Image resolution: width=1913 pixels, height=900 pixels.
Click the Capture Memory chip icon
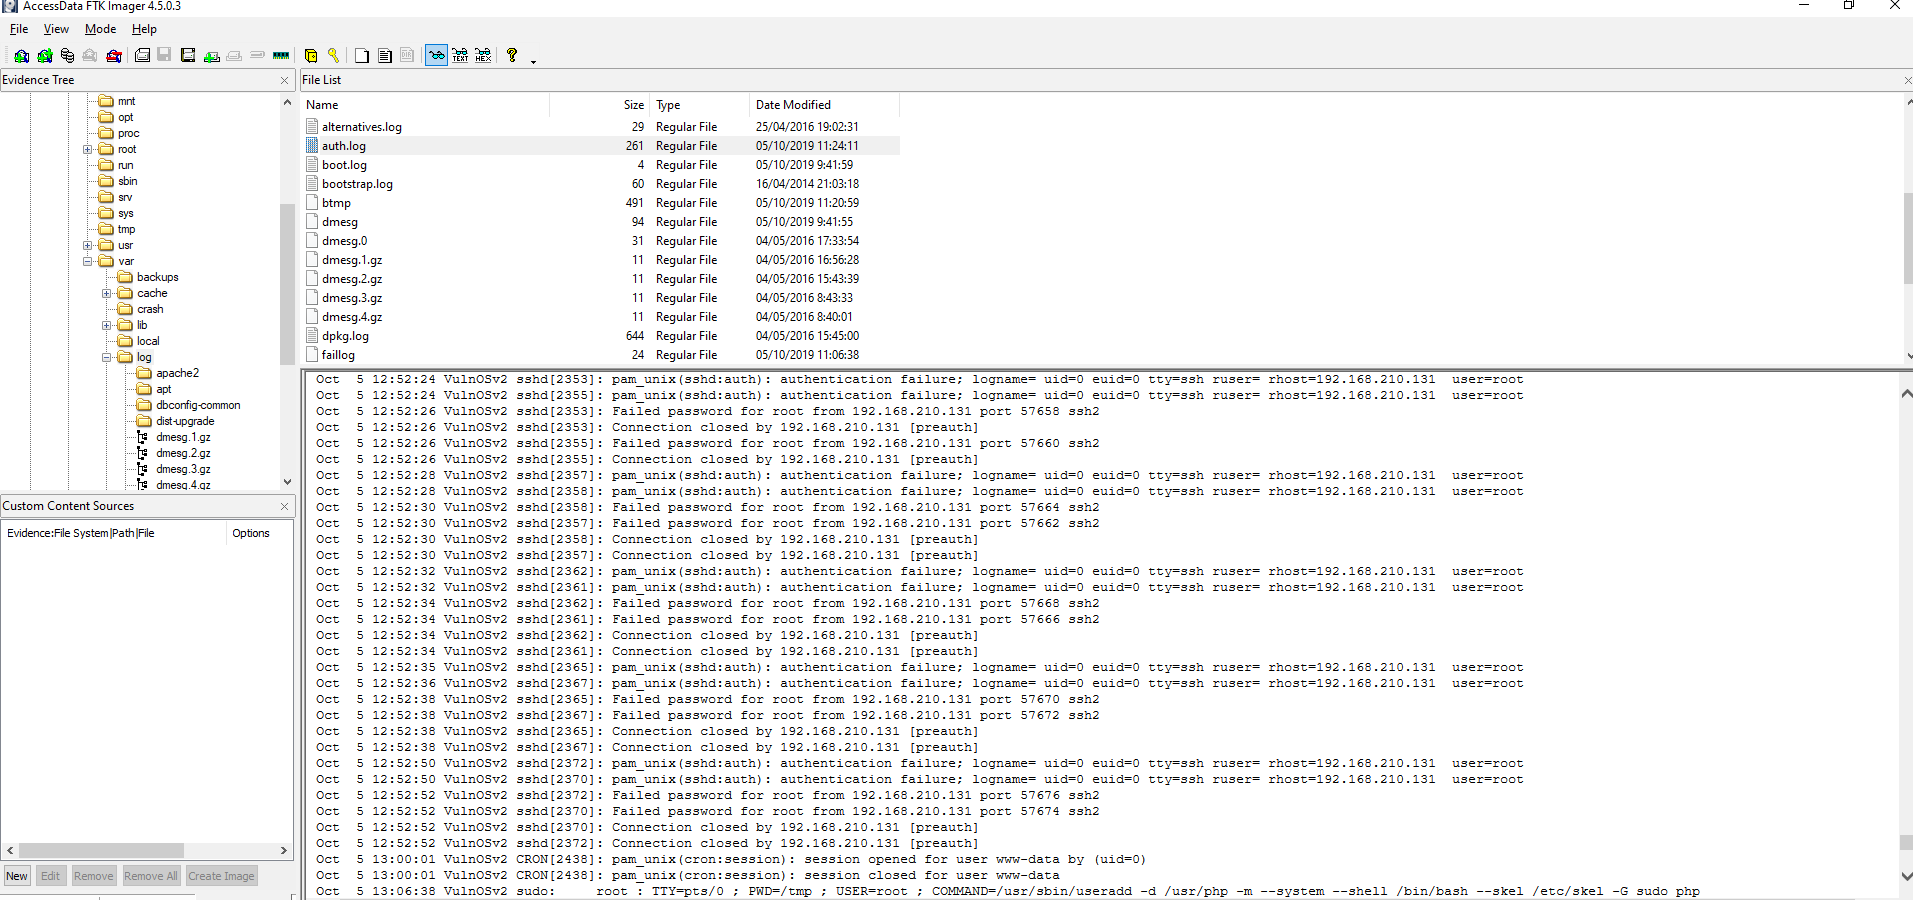[x=281, y=56]
